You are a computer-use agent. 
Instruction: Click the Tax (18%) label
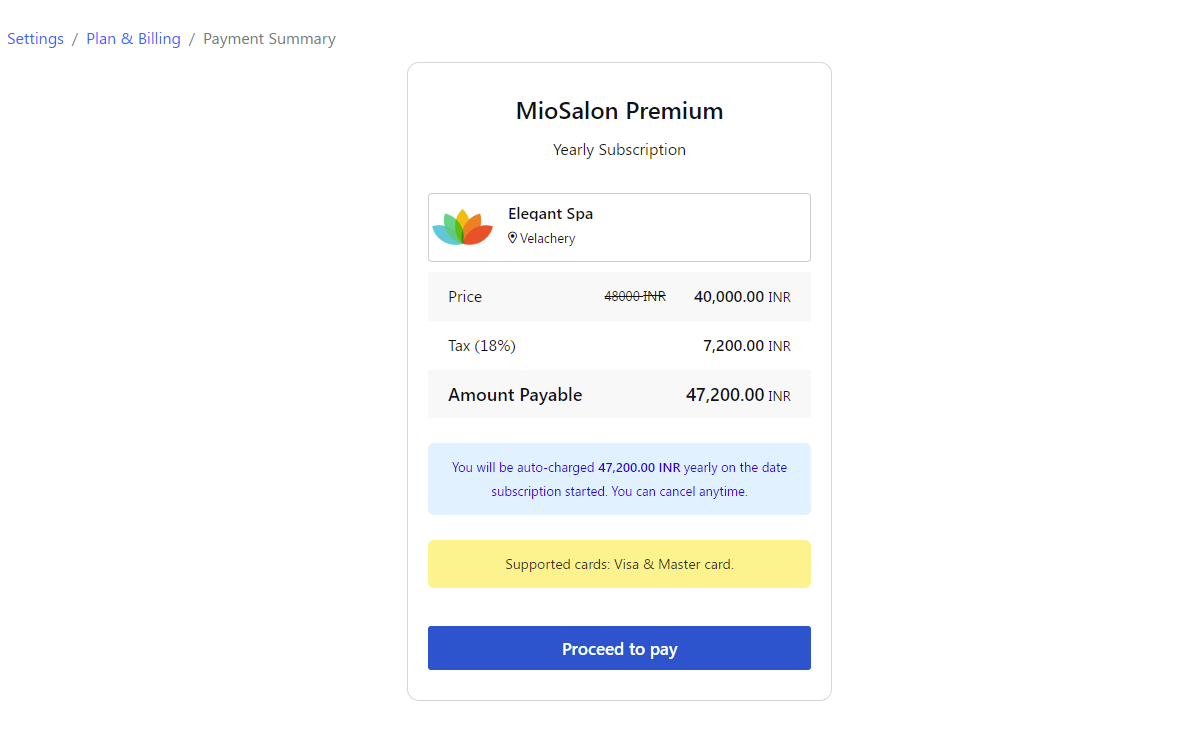pos(482,346)
